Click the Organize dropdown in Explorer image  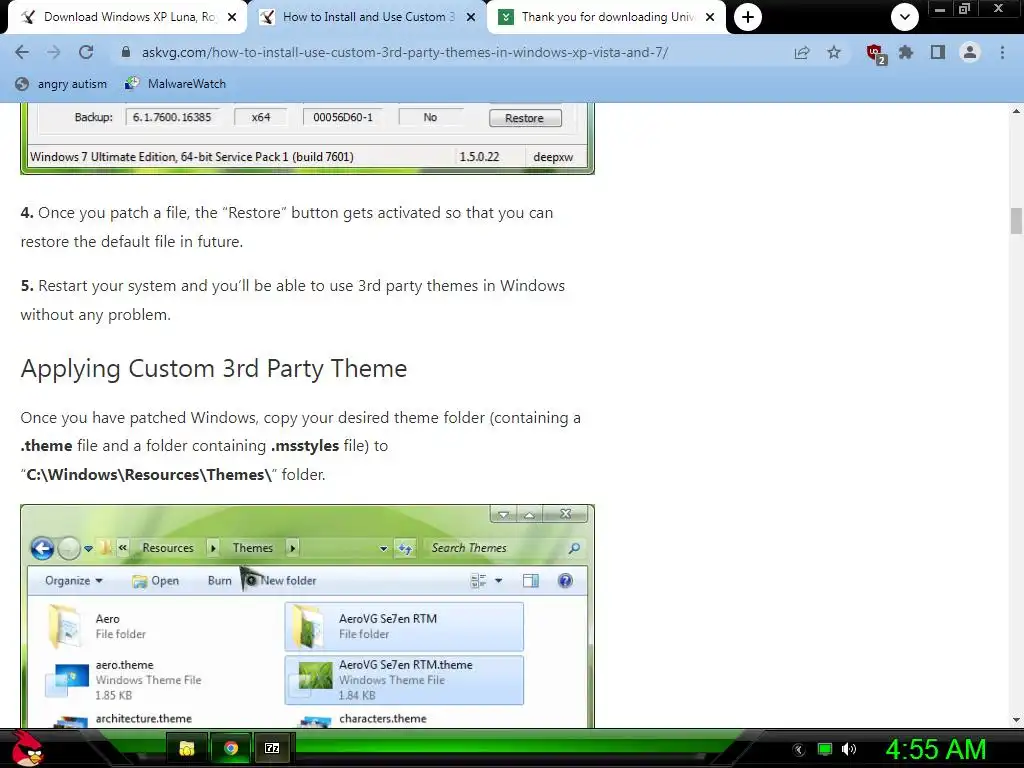coord(74,581)
